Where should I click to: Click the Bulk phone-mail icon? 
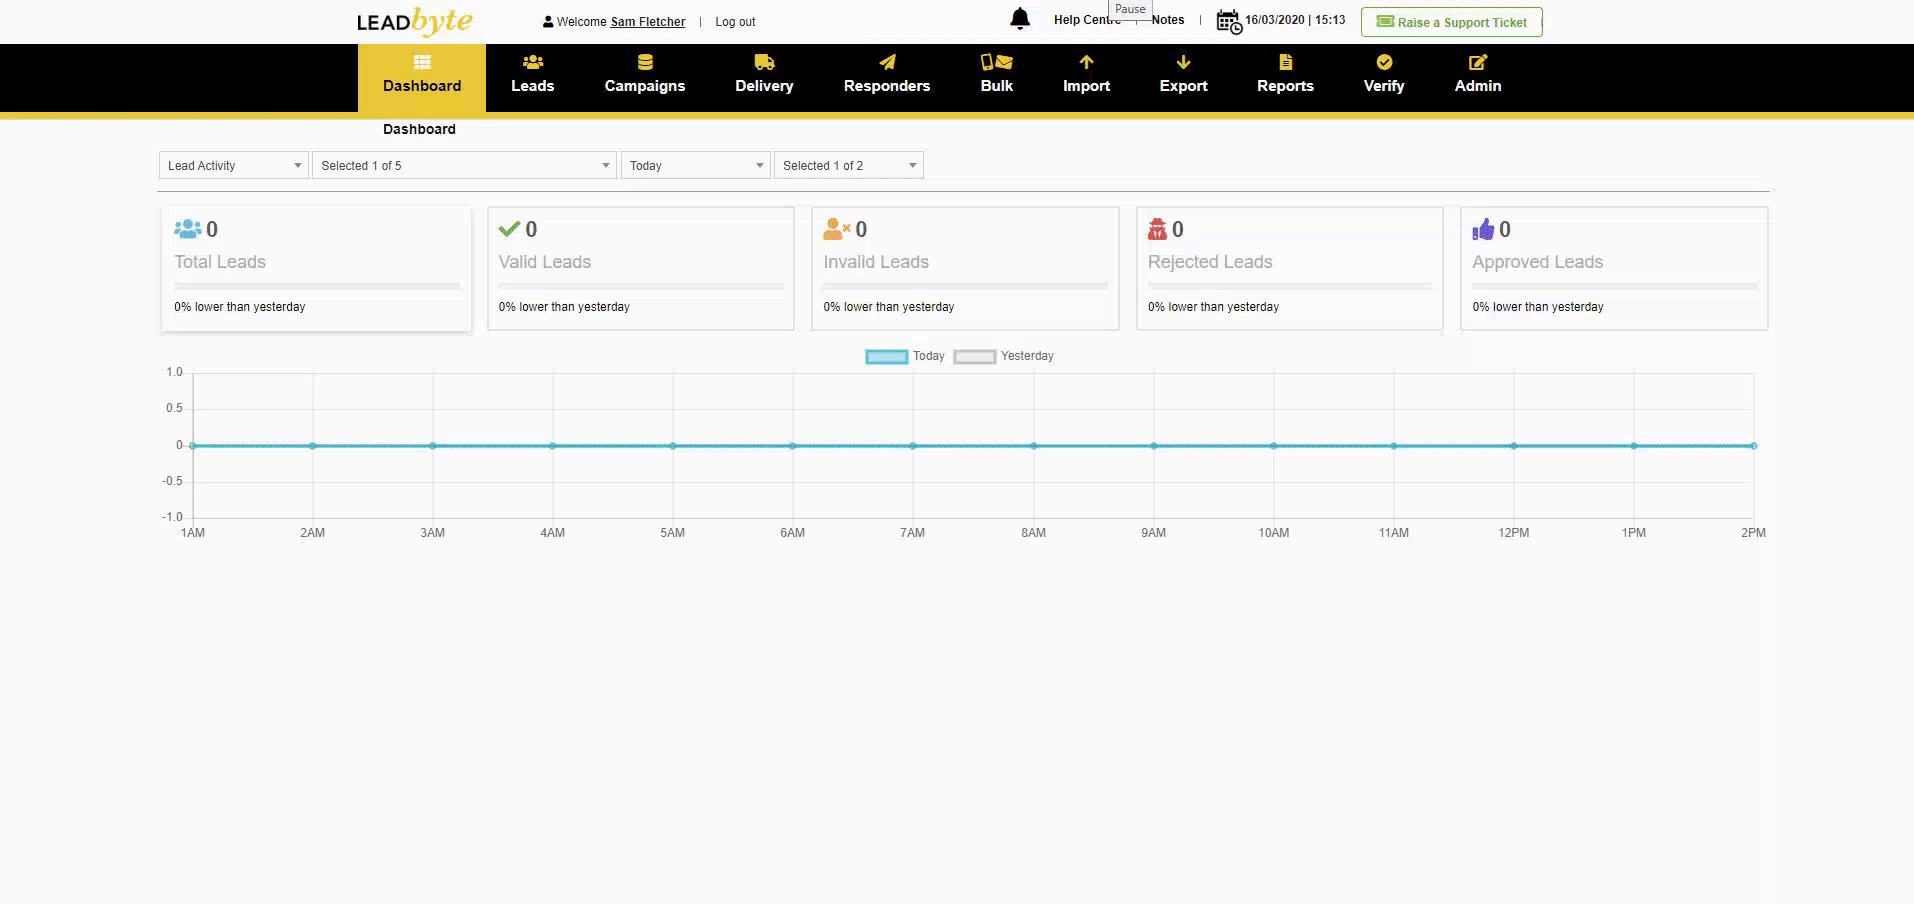[997, 62]
